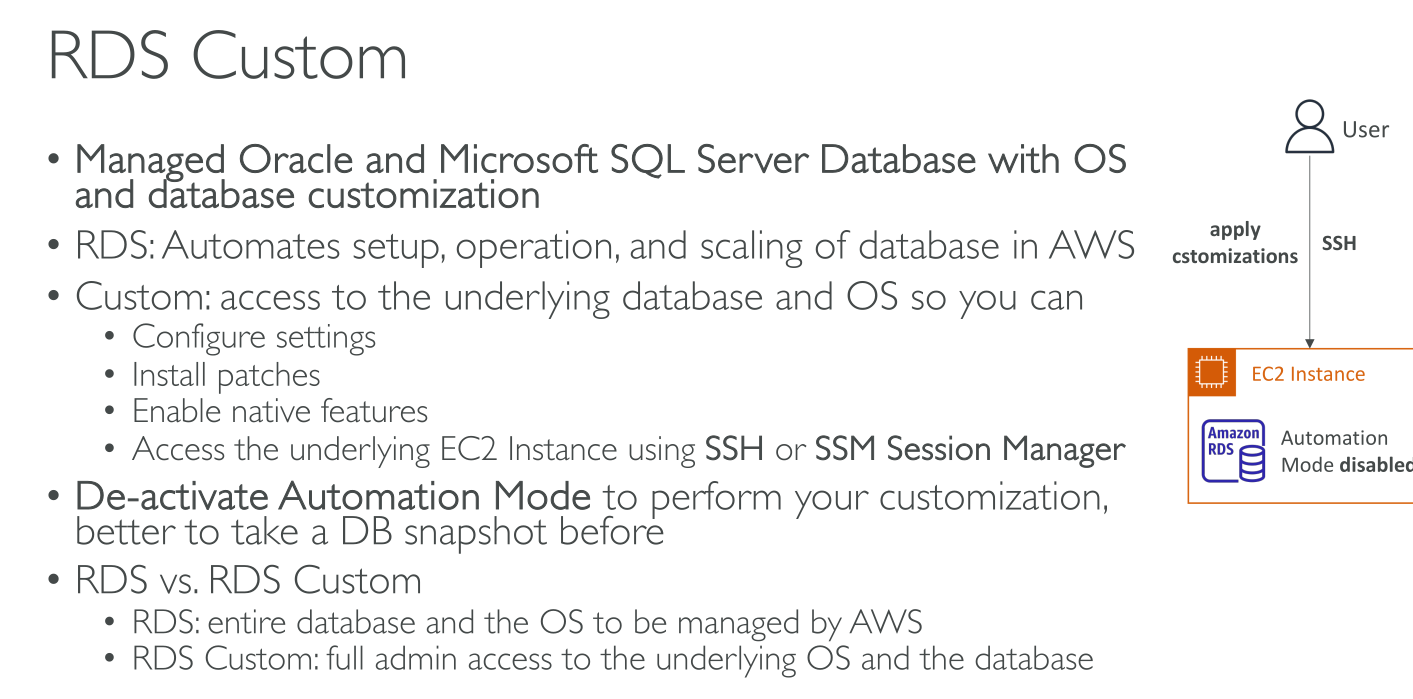Click the arrowhead pointing to EC2 Instance
Screen dimensions: 1413x699
[1309, 340]
